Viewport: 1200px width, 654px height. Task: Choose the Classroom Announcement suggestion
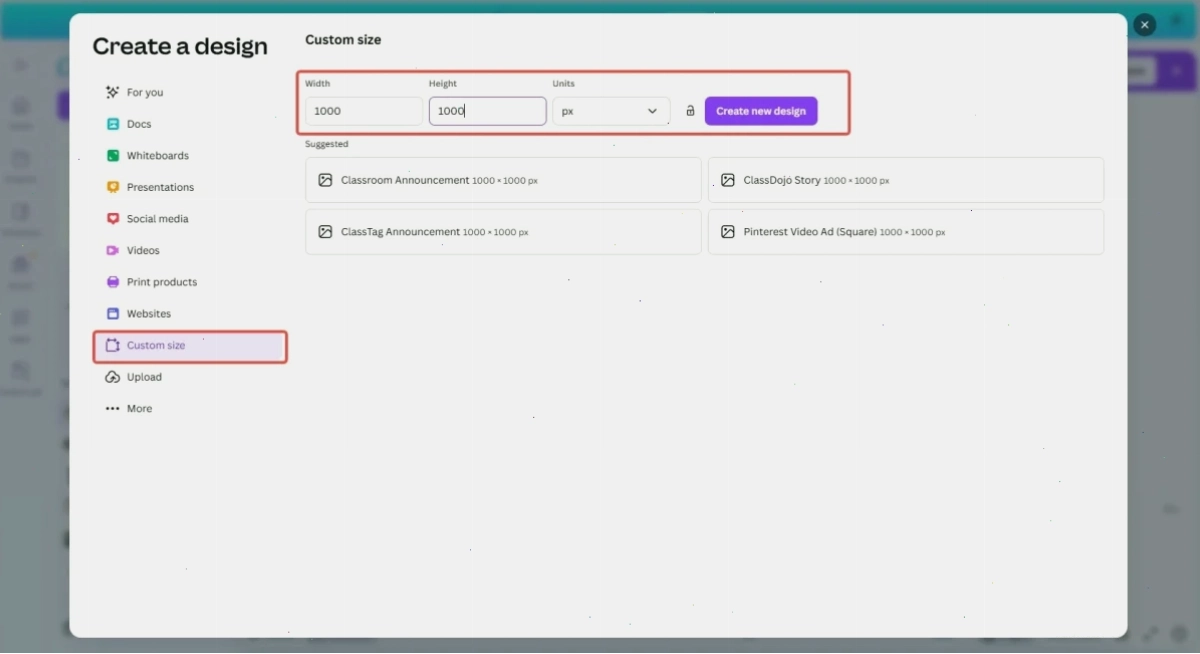pos(503,180)
